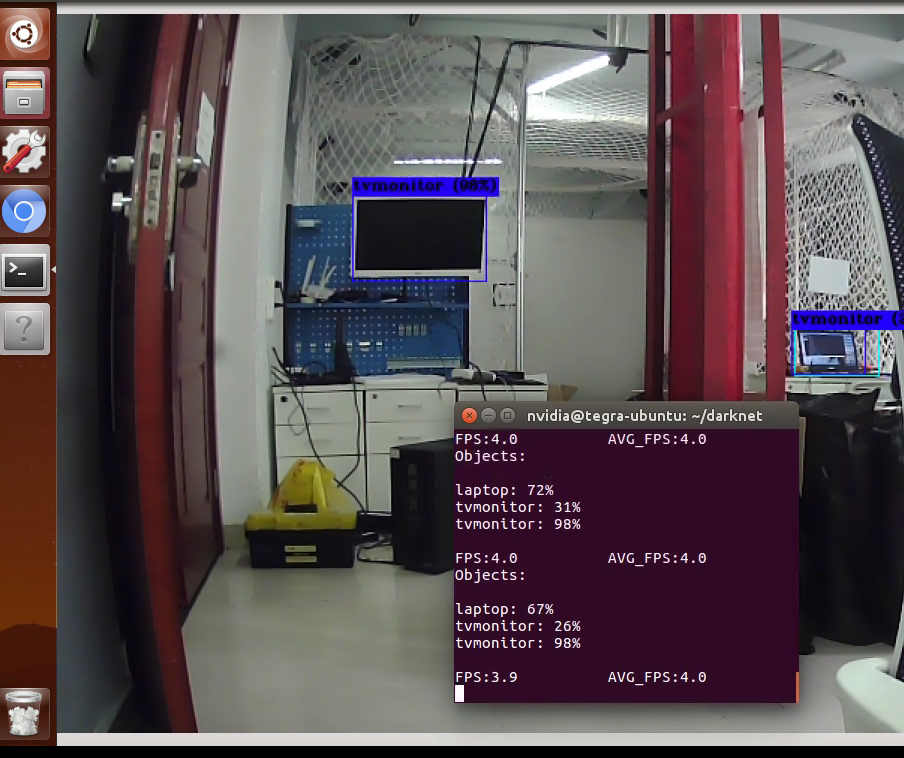904x758 pixels.
Task: Click the 'laptop: 67%' terminal line
Action: (x=504, y=609)
